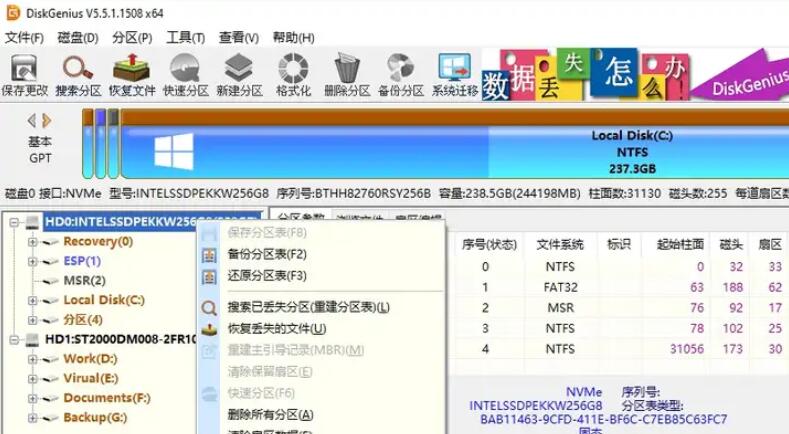Click the disk GUID BAB11463-9CFD-411E text

603,419
